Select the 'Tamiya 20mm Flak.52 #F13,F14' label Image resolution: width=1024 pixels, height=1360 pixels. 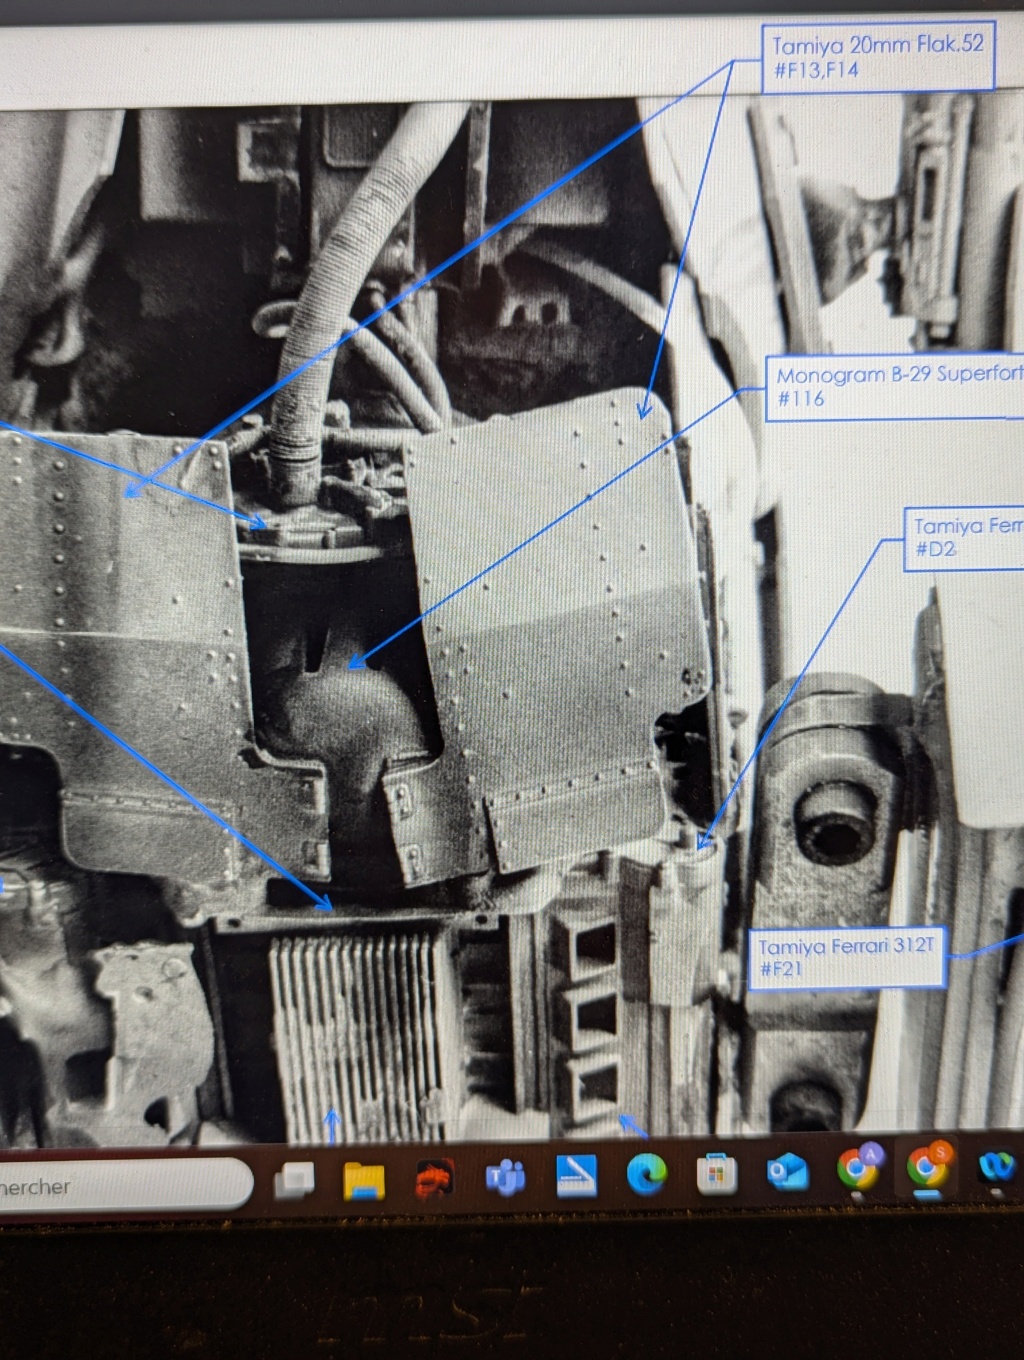pyautogui.click(x=878, y=57)
